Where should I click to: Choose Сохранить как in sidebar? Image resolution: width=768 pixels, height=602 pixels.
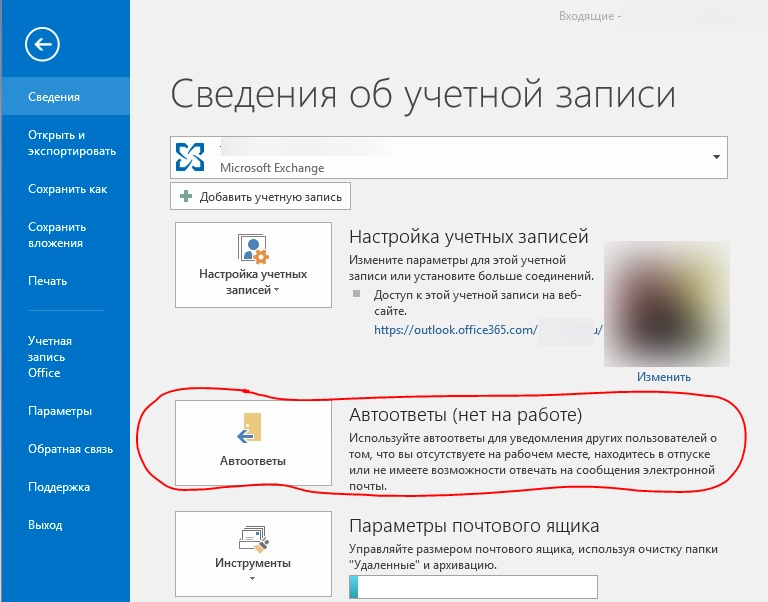click(x=68, y=189)
